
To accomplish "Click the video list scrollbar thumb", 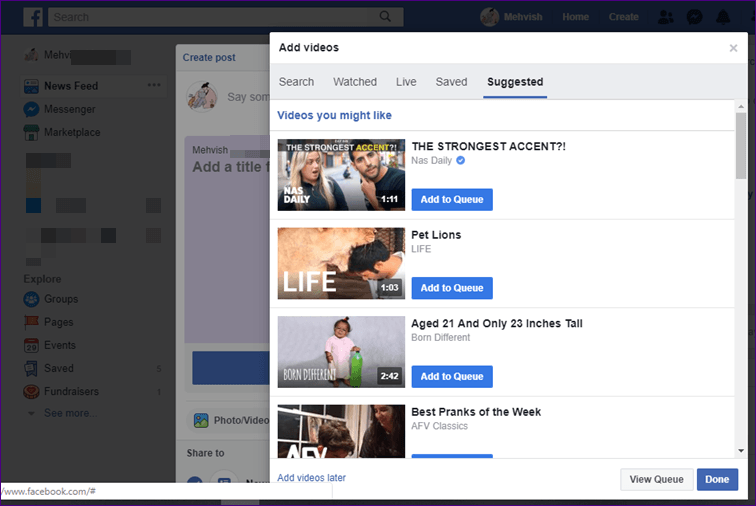I will pos(741,146).
